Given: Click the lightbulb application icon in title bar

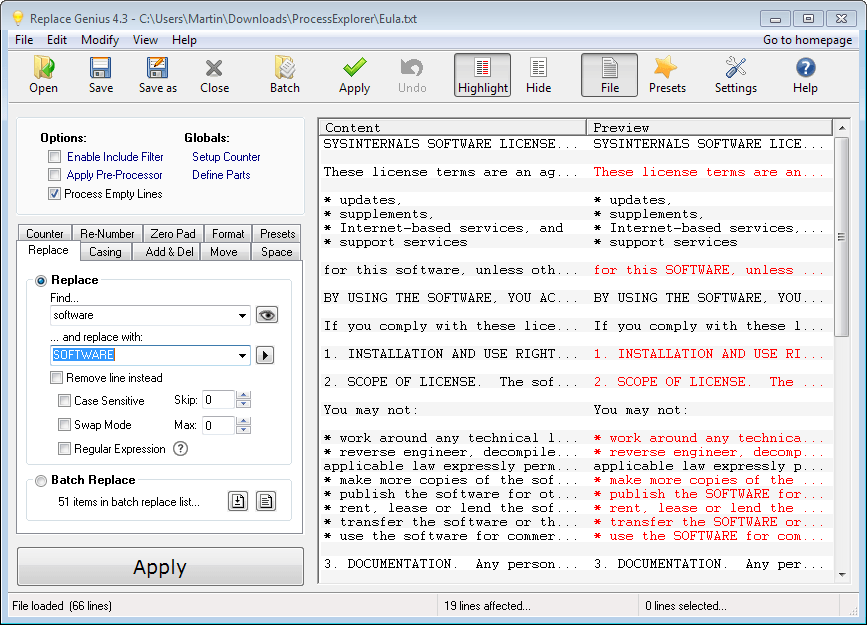Looking at the screenshot, I should pyautogui.click(x=18, y=18).
